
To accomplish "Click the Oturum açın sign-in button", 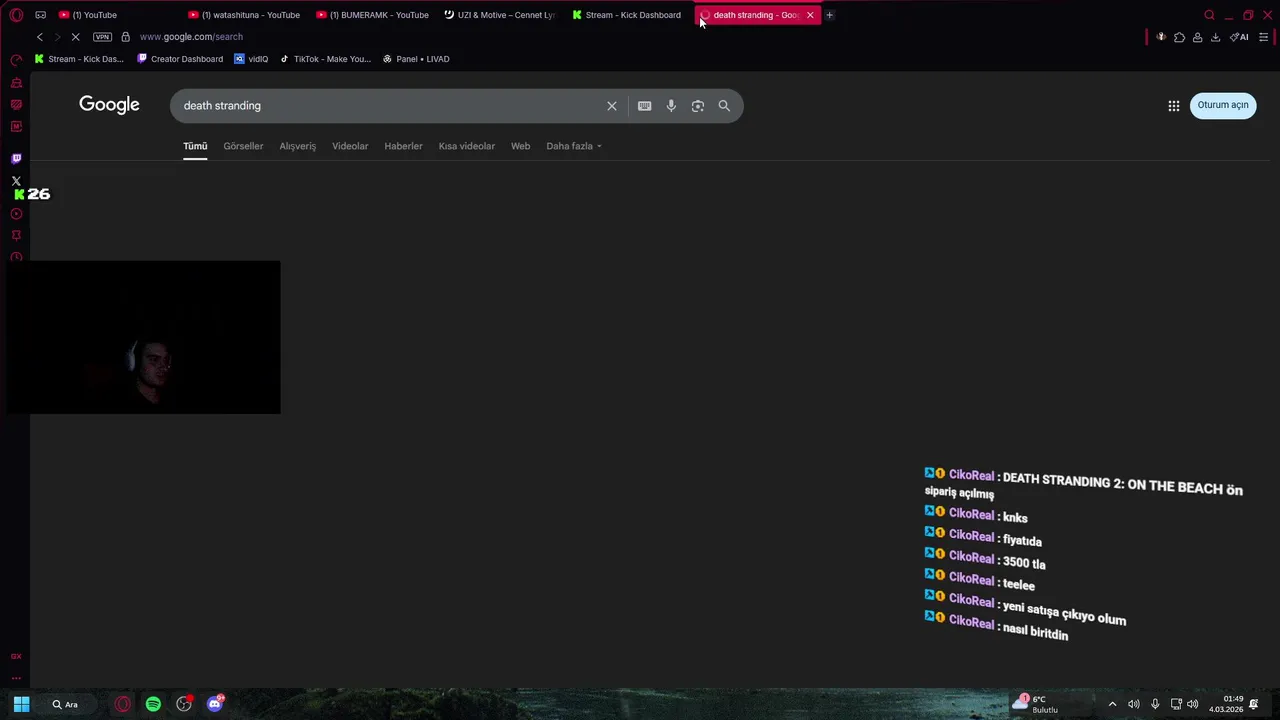I will coord(1223,105).
